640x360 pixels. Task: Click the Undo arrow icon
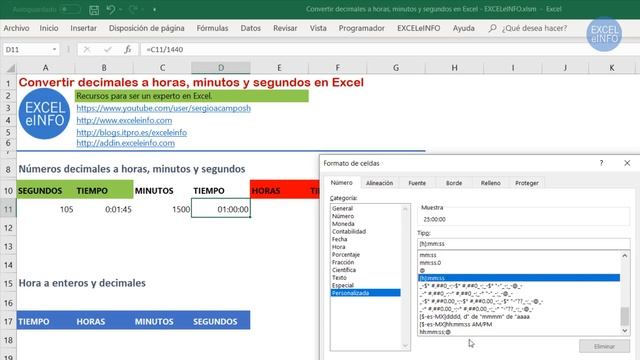(111, 9)
